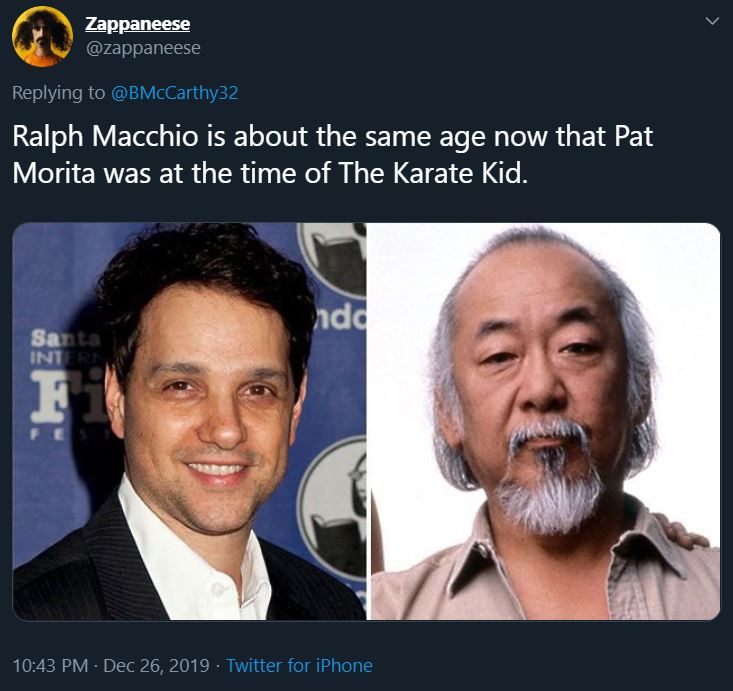
Task: Open the Zappaneese profile avatar
Action: pos(42,37)
